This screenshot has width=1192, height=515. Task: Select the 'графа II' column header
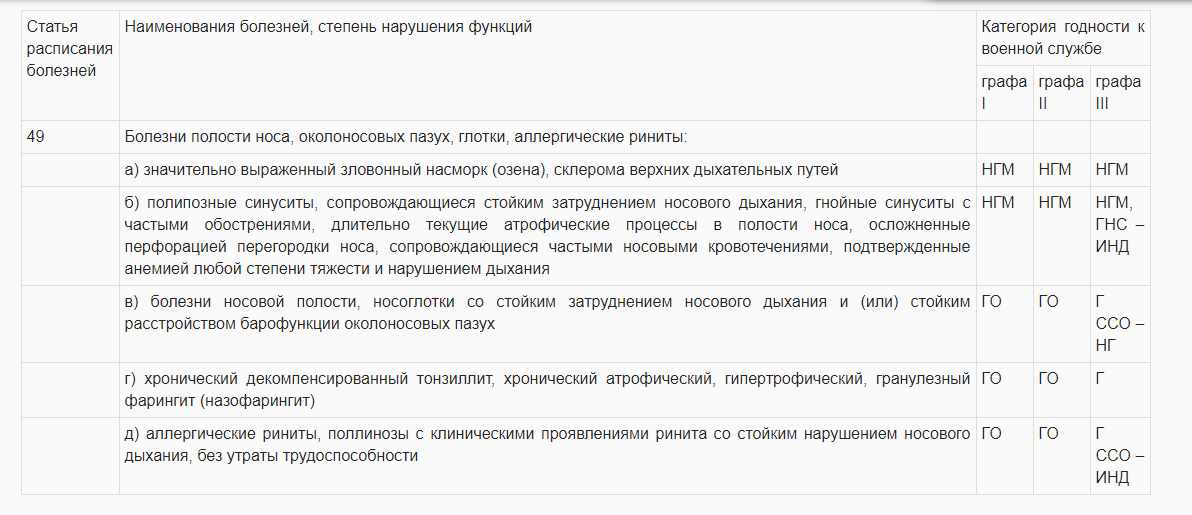[x=1061, y=93]
